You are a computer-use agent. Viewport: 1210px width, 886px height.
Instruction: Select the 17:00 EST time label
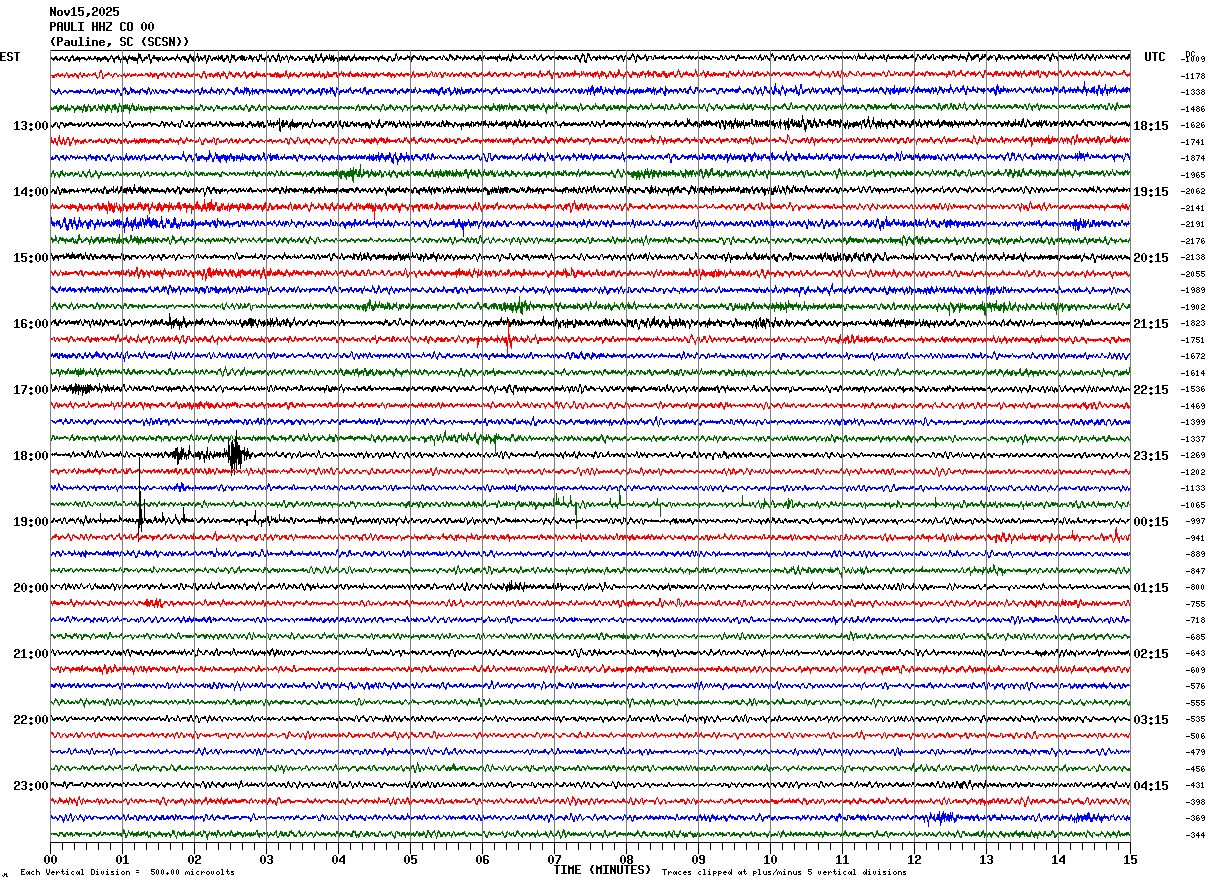(x=31, y=389)
